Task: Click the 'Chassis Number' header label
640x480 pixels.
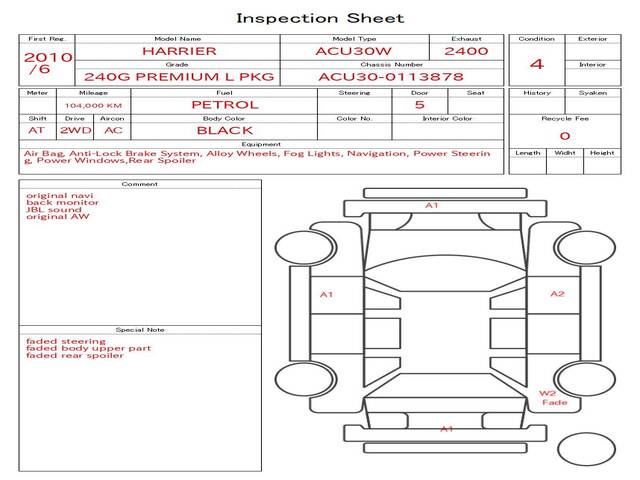Action: (x=391, y=64)
